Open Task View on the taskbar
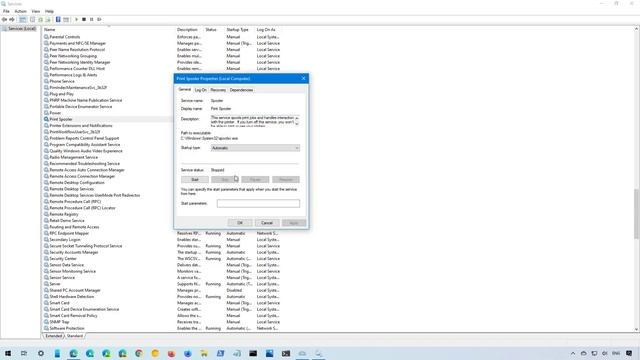 (24, 353)
